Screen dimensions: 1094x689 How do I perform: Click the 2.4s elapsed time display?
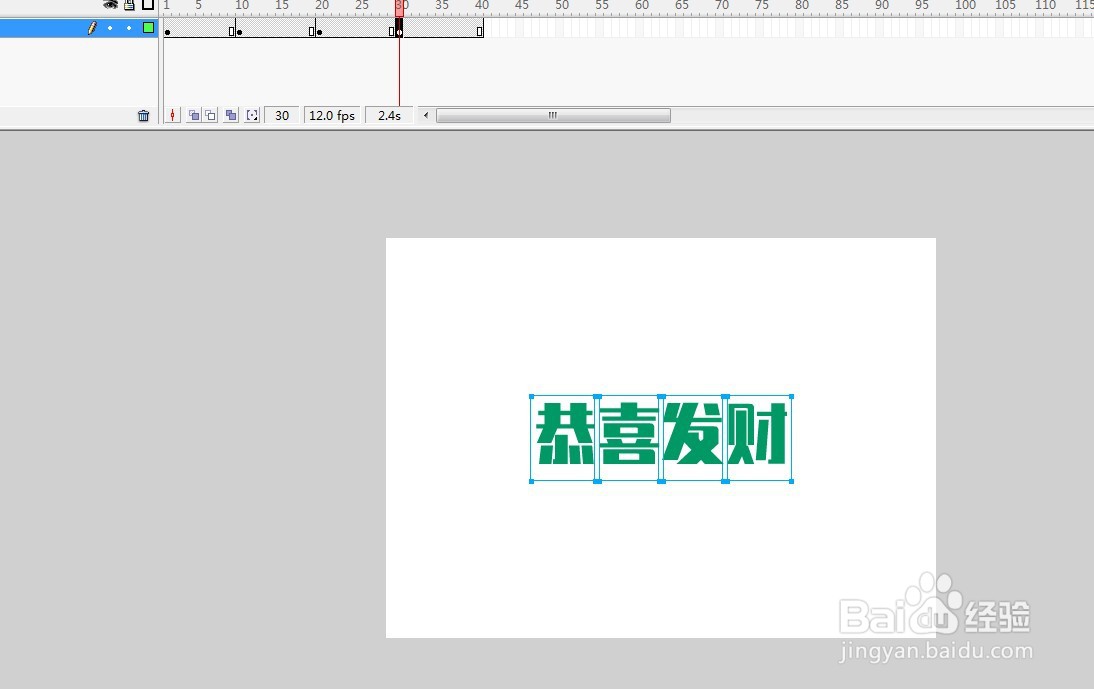[388, 115]
